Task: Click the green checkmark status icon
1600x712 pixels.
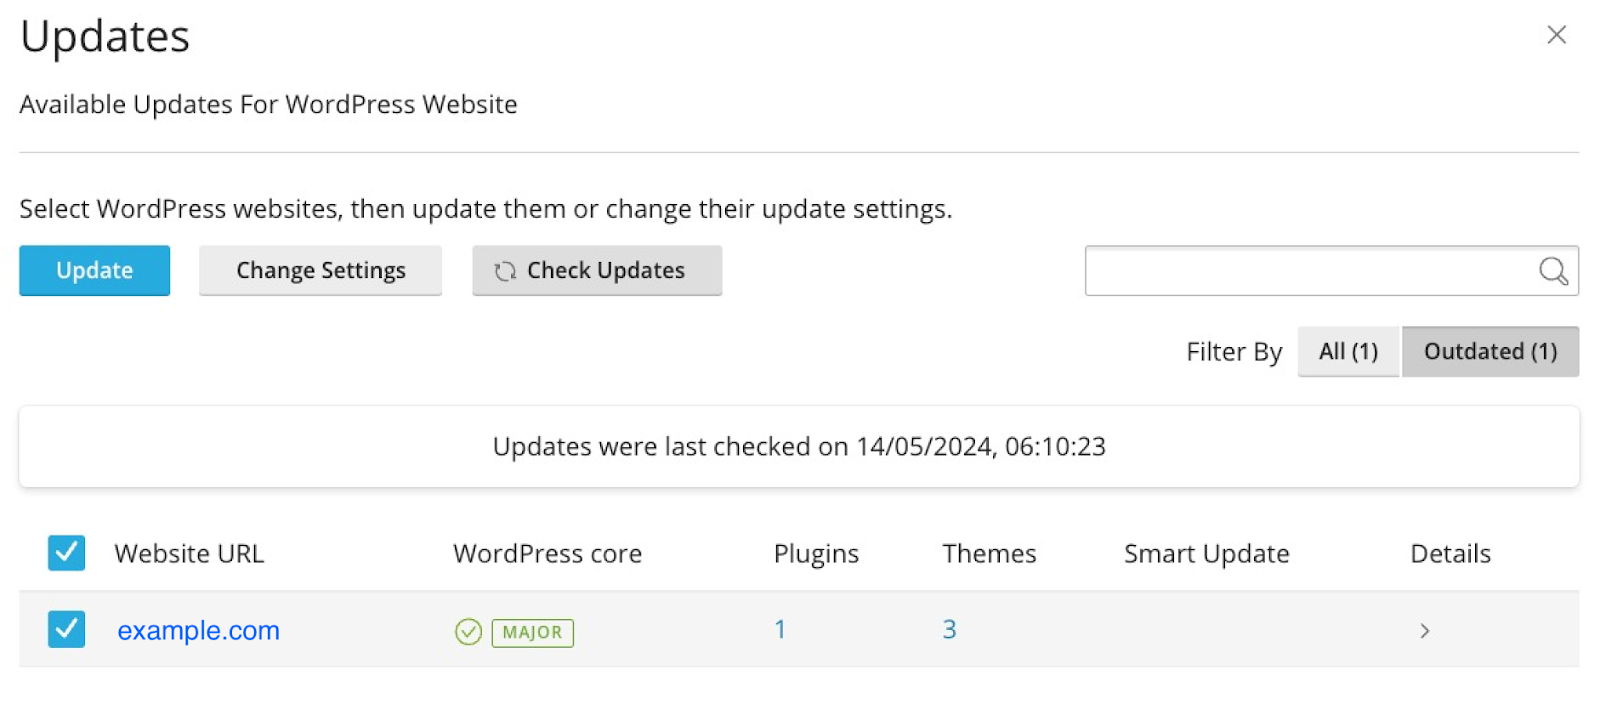Action: tap(468, 632)
